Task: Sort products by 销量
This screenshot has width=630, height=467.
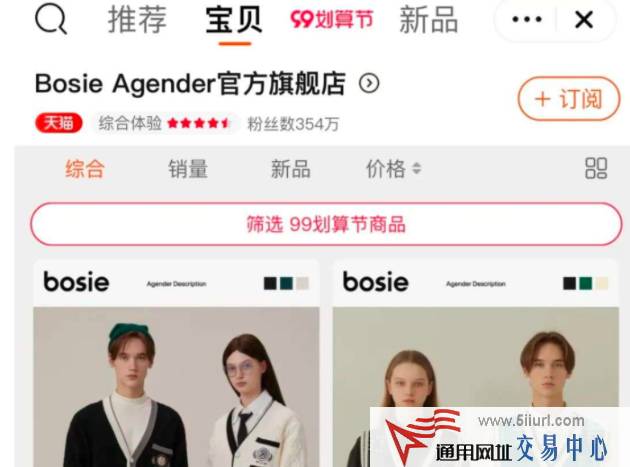Action: [x=188, y=169]
